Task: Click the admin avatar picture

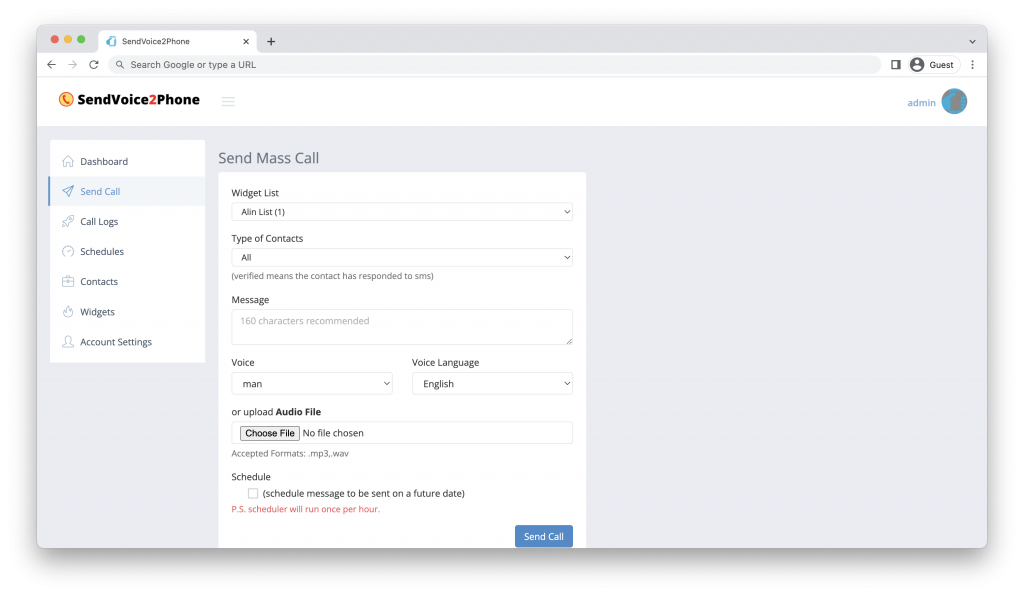Action: (x=953, y=101)
